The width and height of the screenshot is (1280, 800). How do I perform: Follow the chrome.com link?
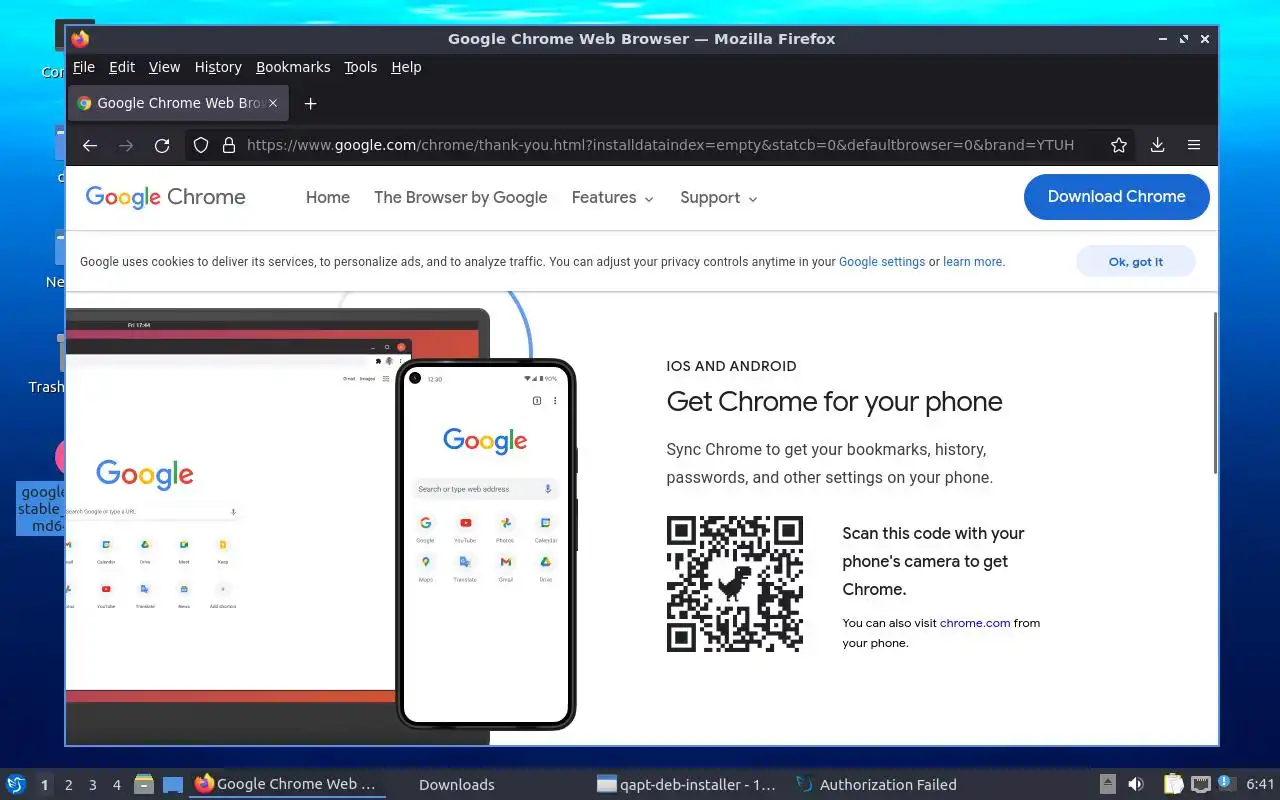point(975,623)
